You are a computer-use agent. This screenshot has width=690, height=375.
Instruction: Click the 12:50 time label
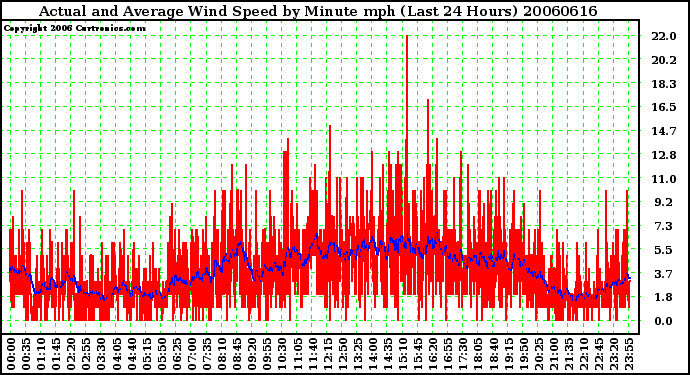point(343,354)
